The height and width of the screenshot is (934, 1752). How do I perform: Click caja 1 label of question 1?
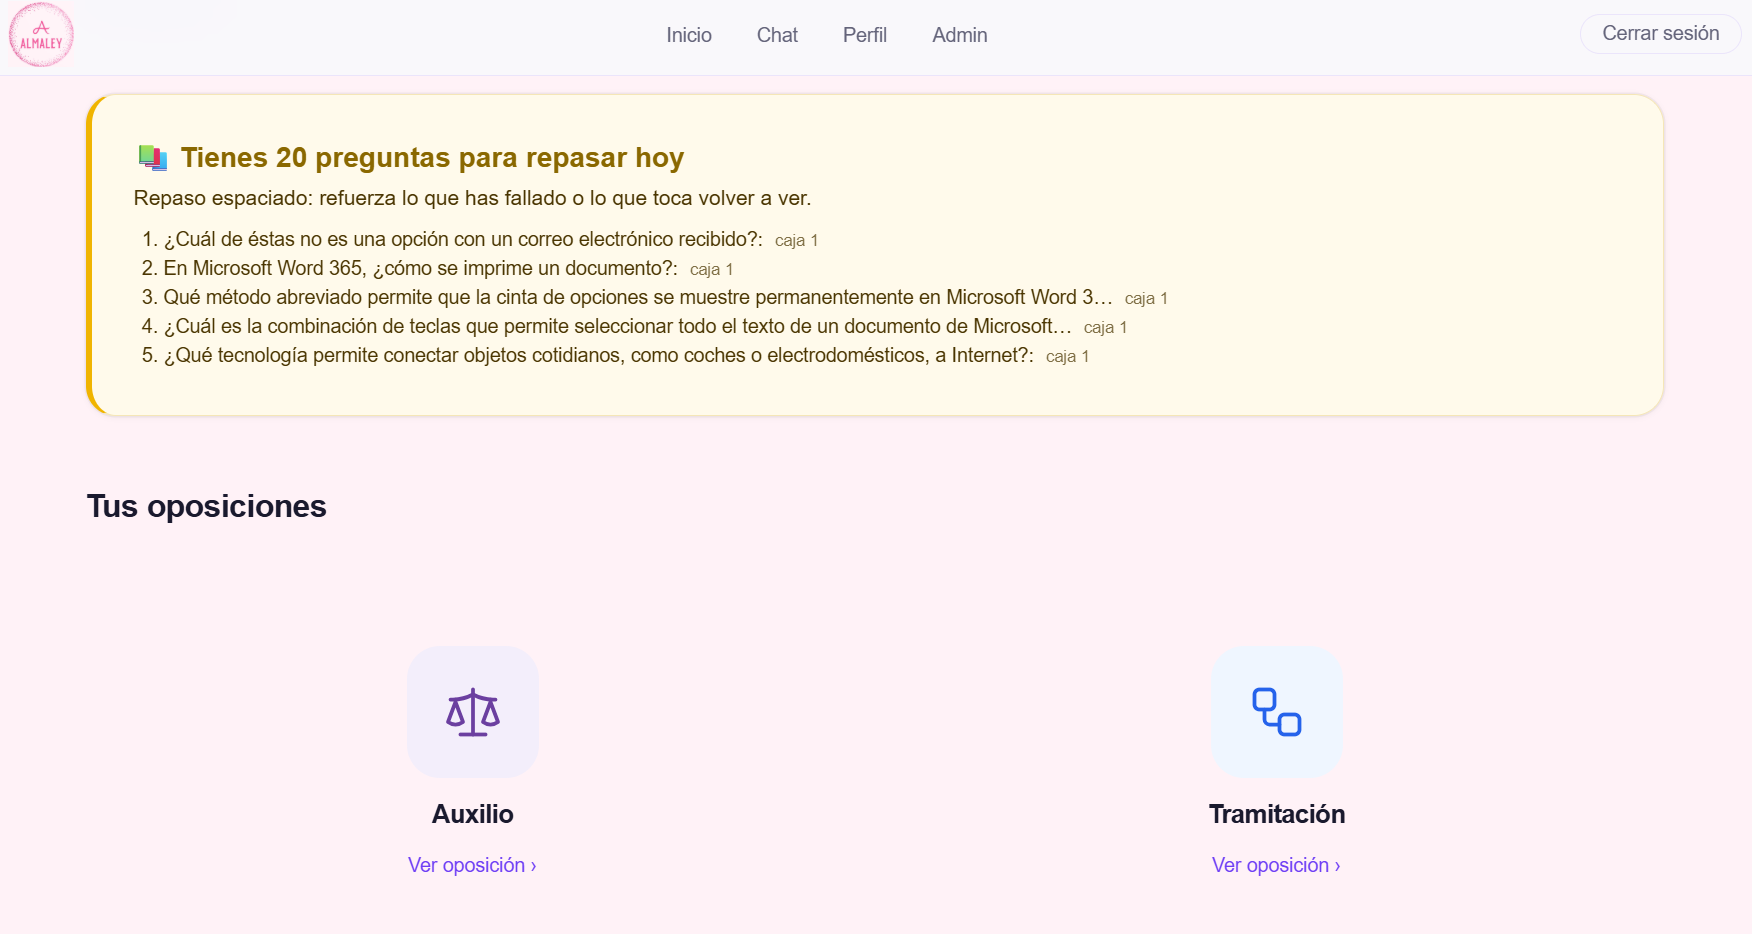point(796,240)
